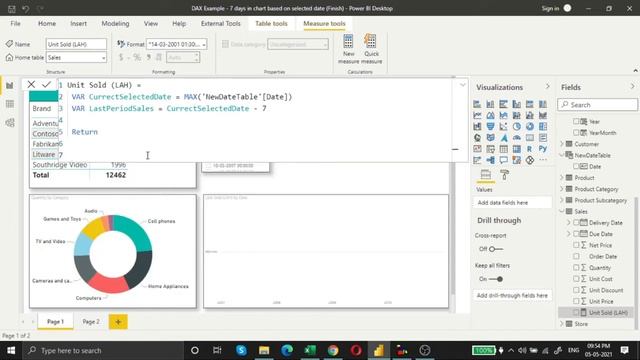Select the funnel chart visual
The height and width of the screenshot is (360, 640).
pos(490,127)
